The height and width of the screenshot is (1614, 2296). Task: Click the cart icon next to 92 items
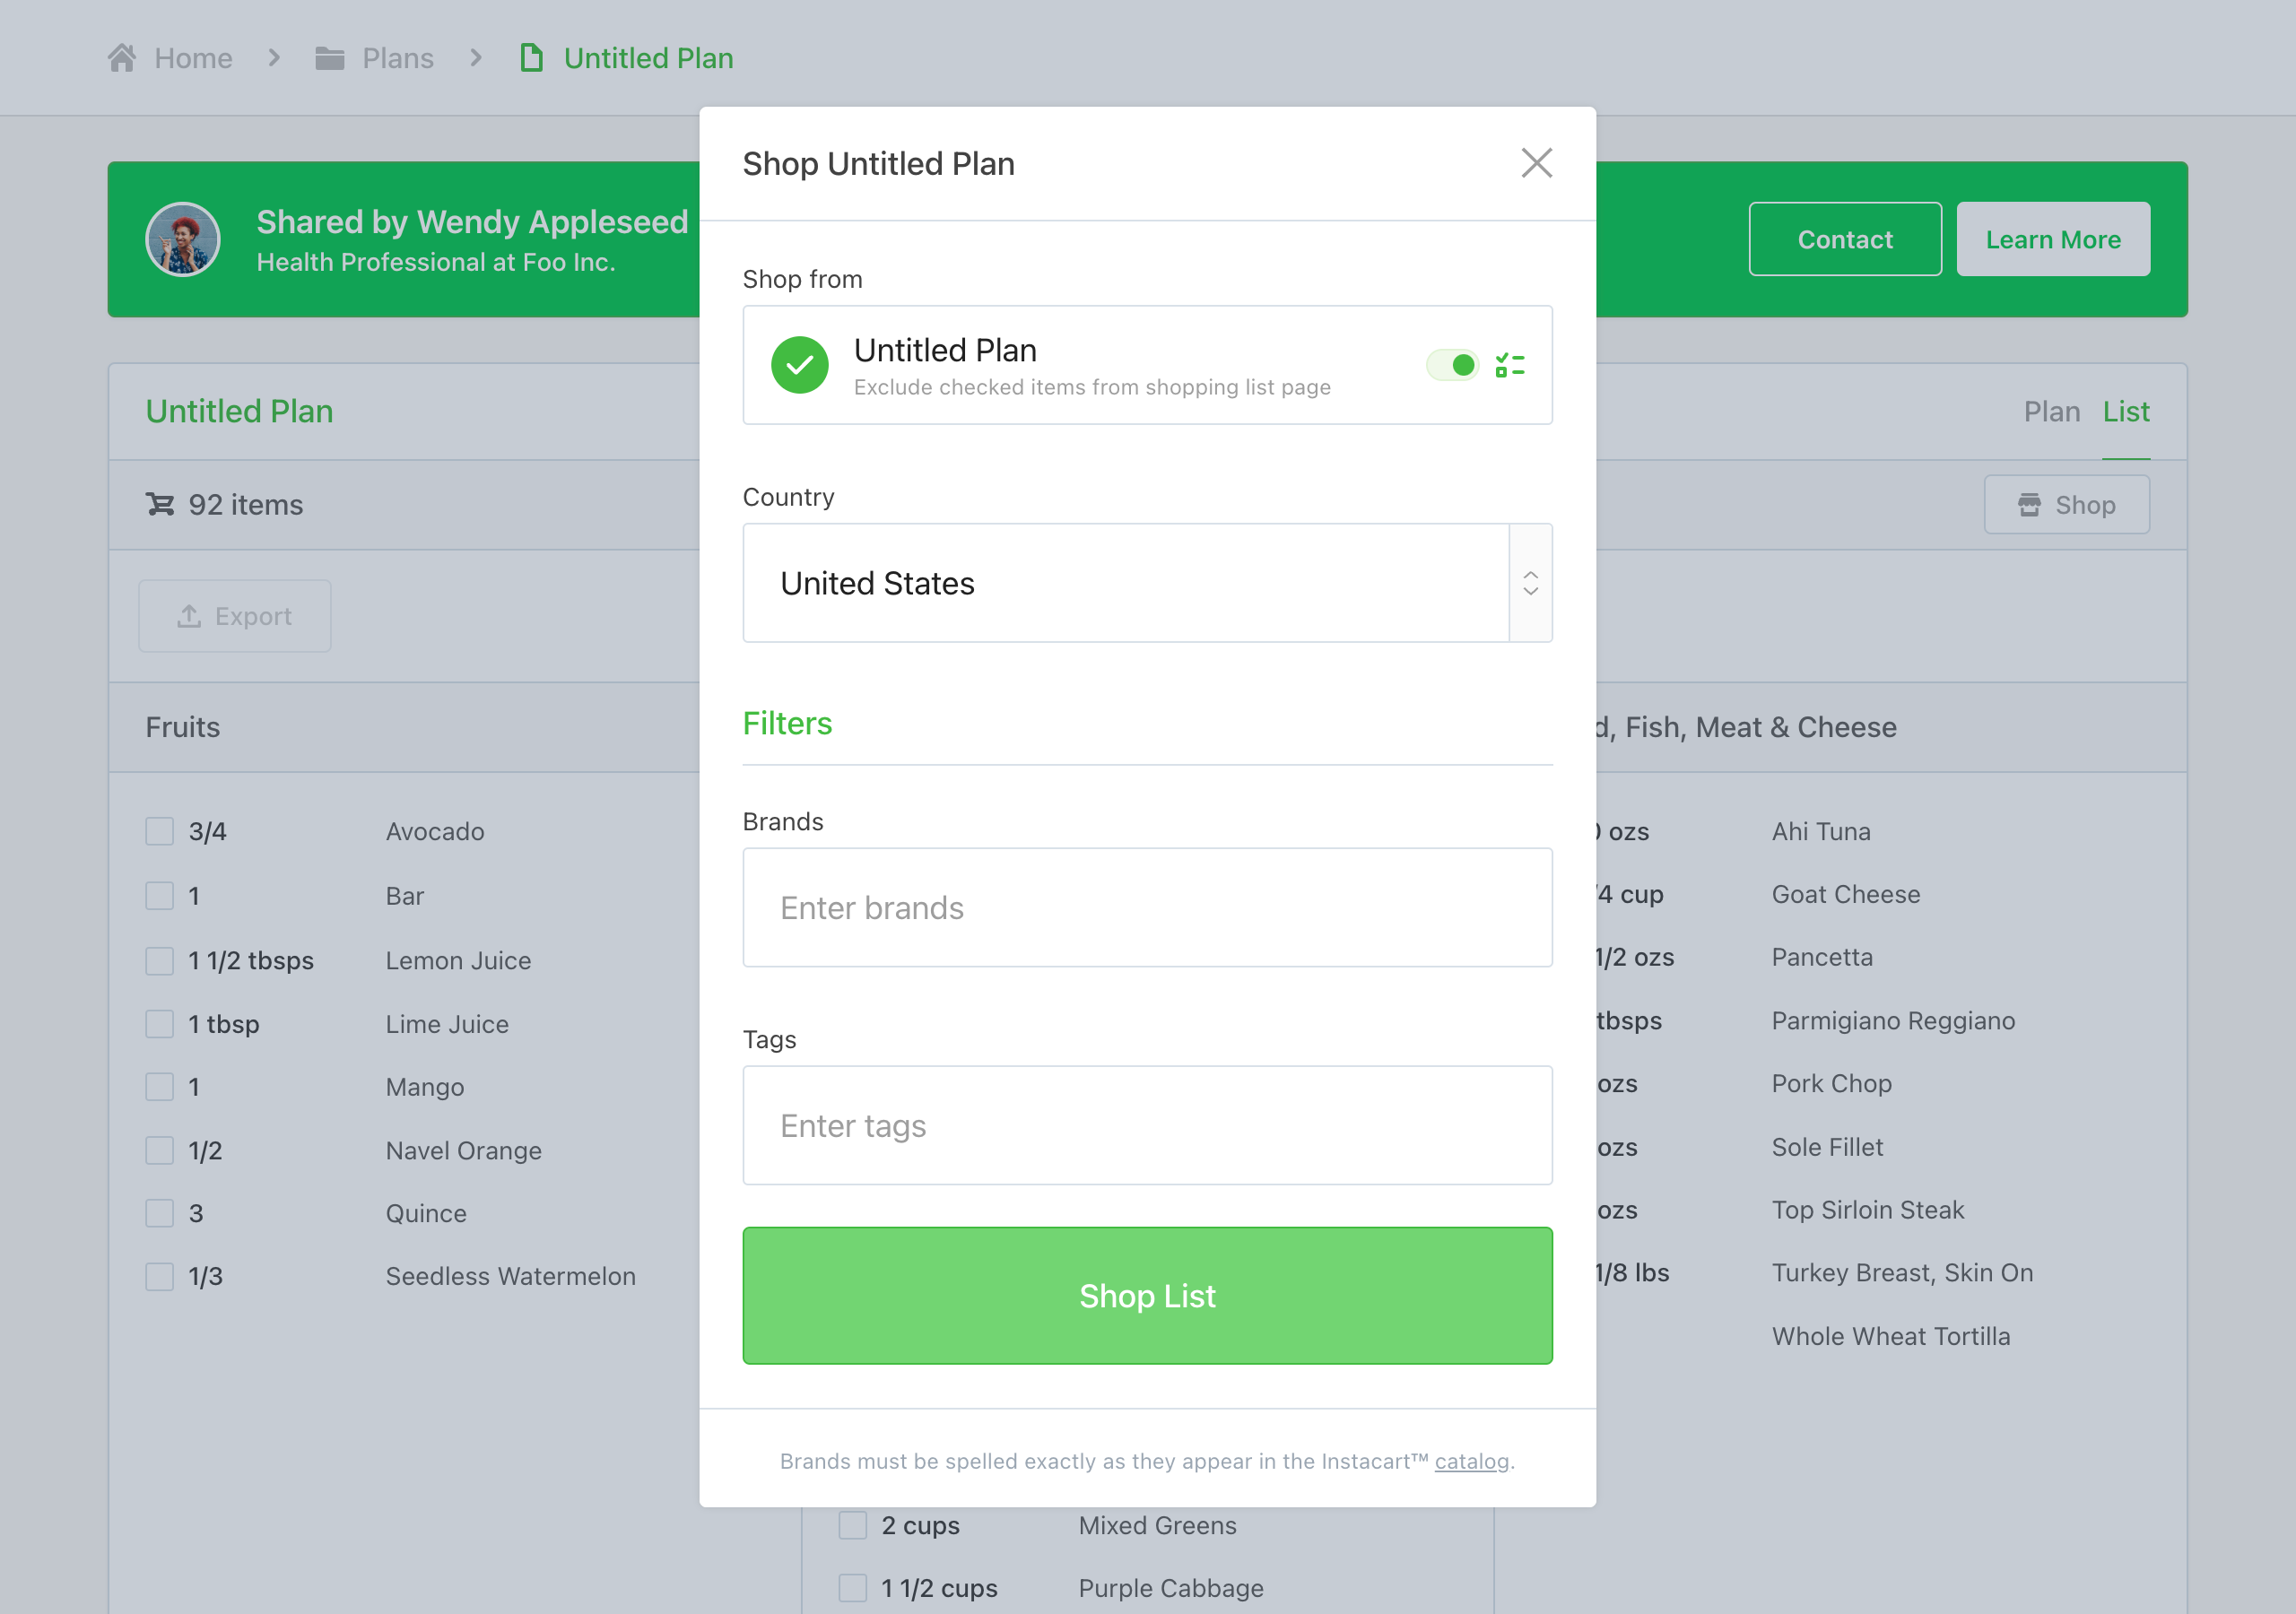coord(160,504)
